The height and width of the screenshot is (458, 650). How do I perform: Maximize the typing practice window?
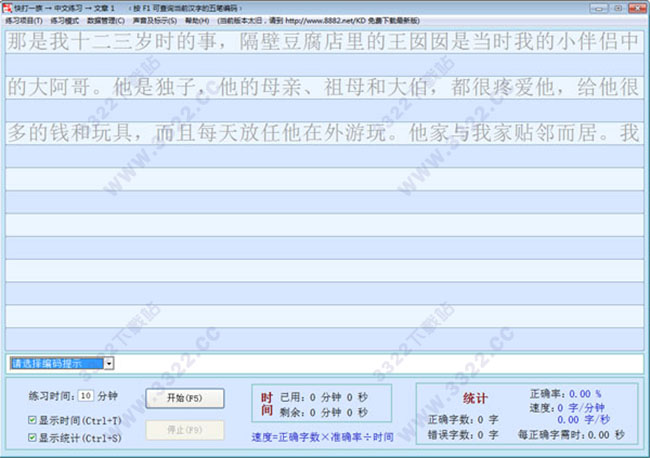618,8
